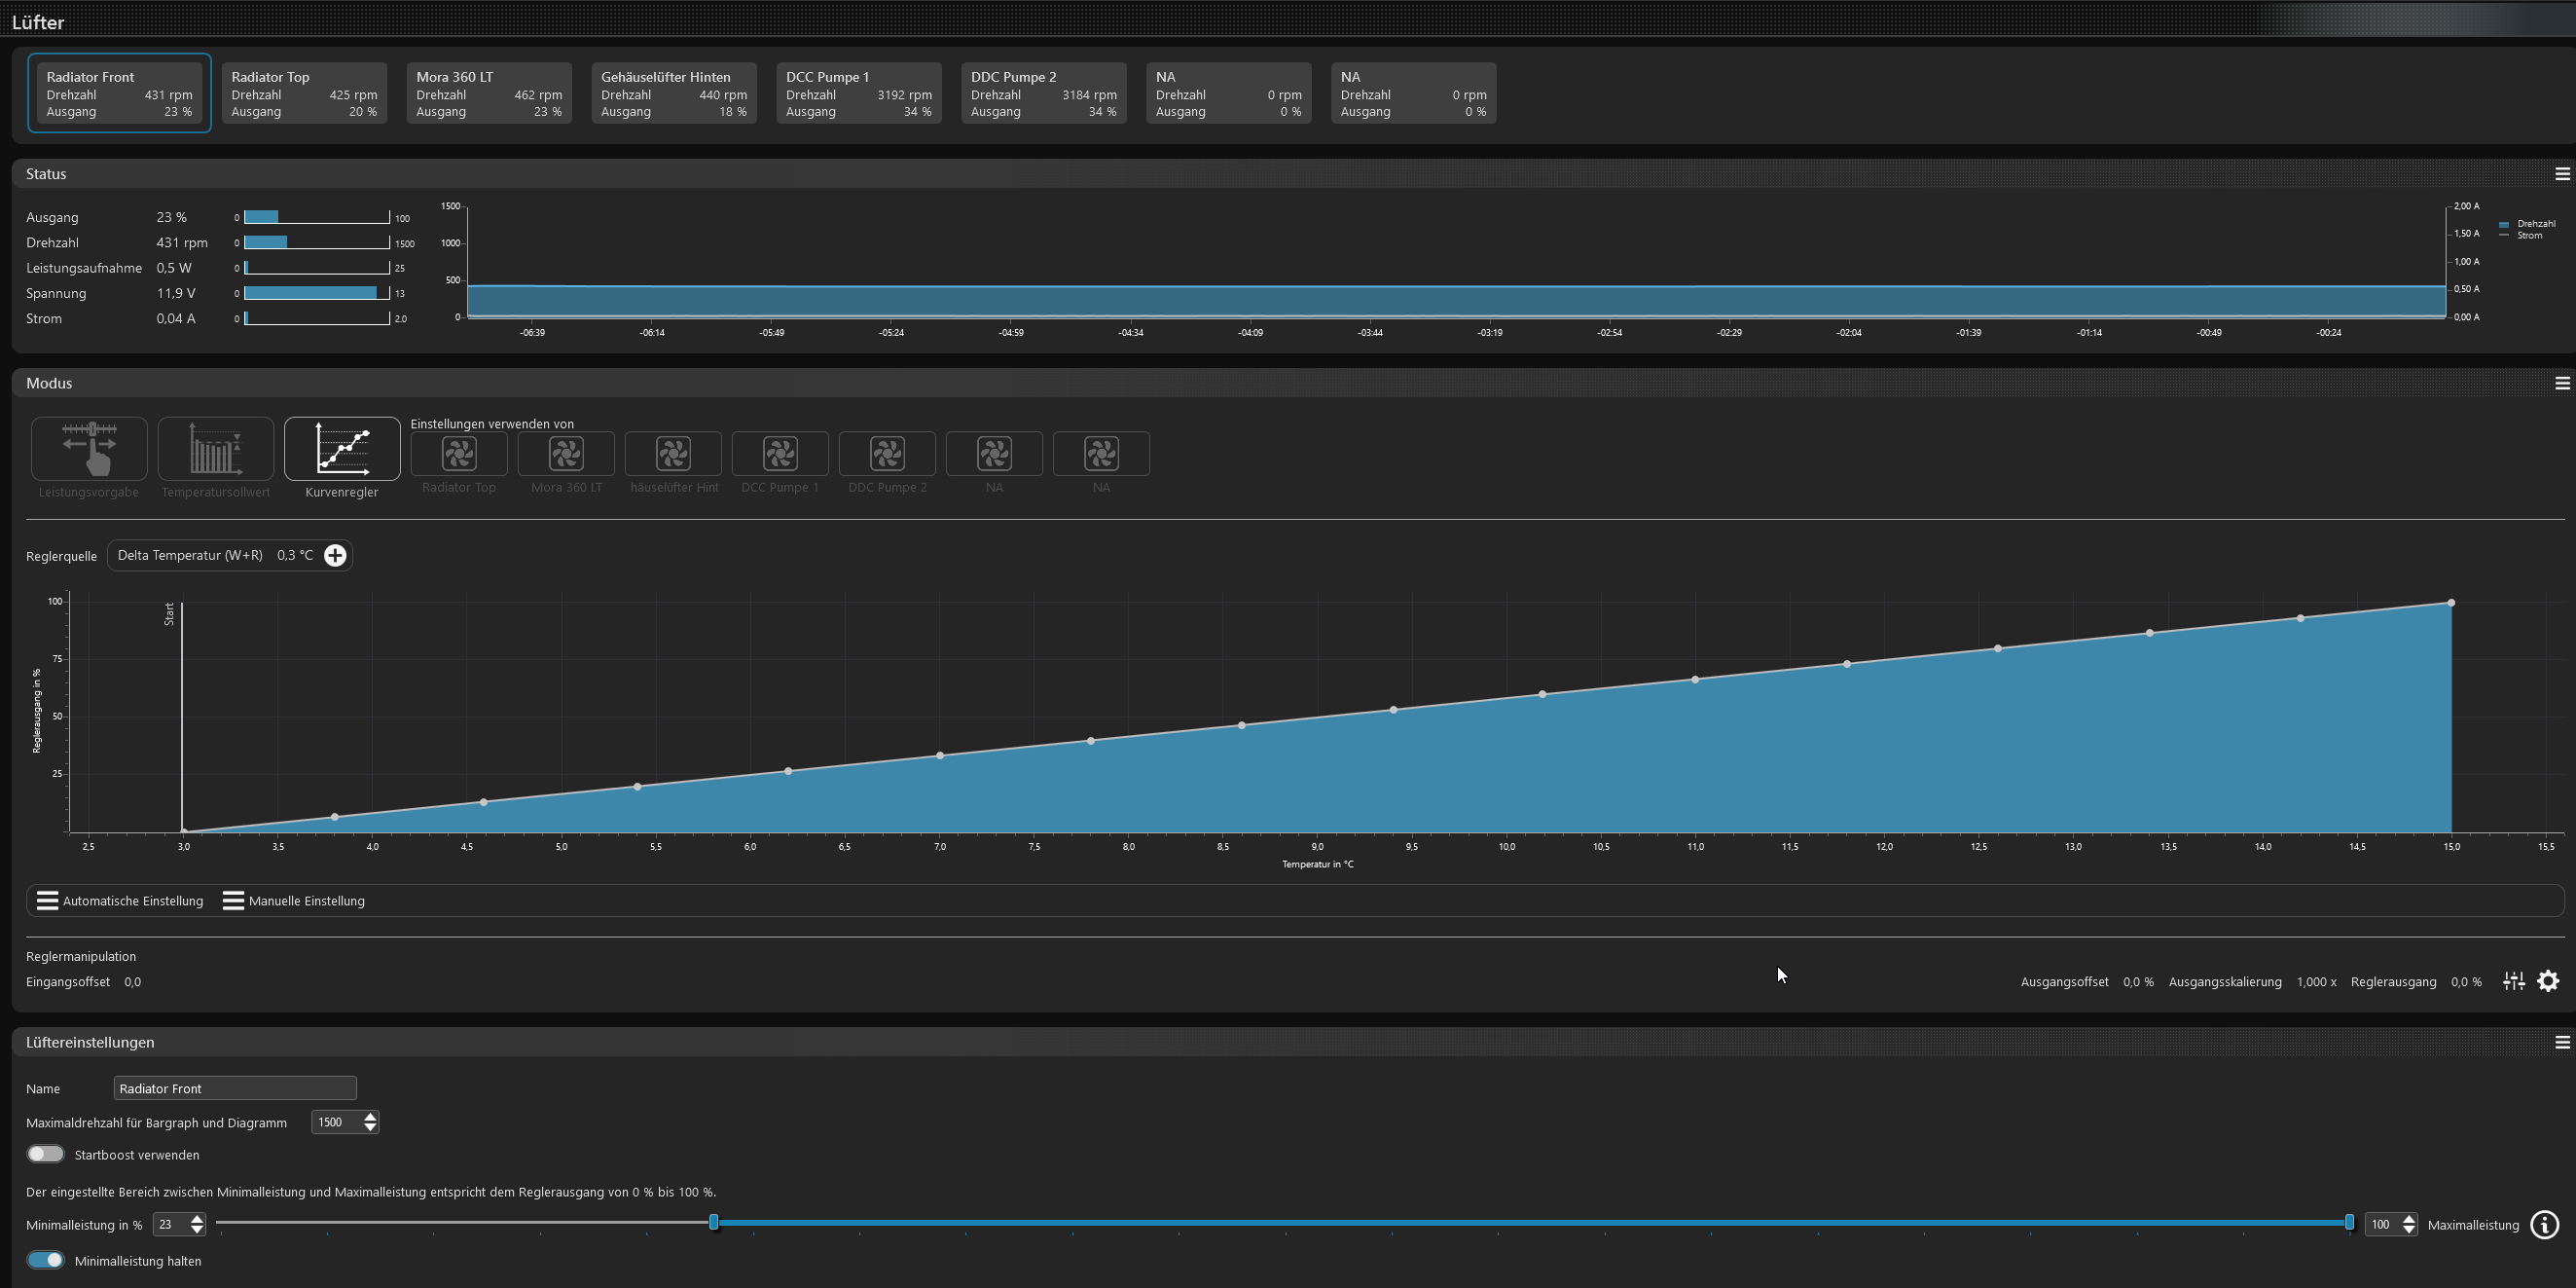Click the Minimalleistung slider handle
The image size is (2576, 1288).
(713, 1223)
